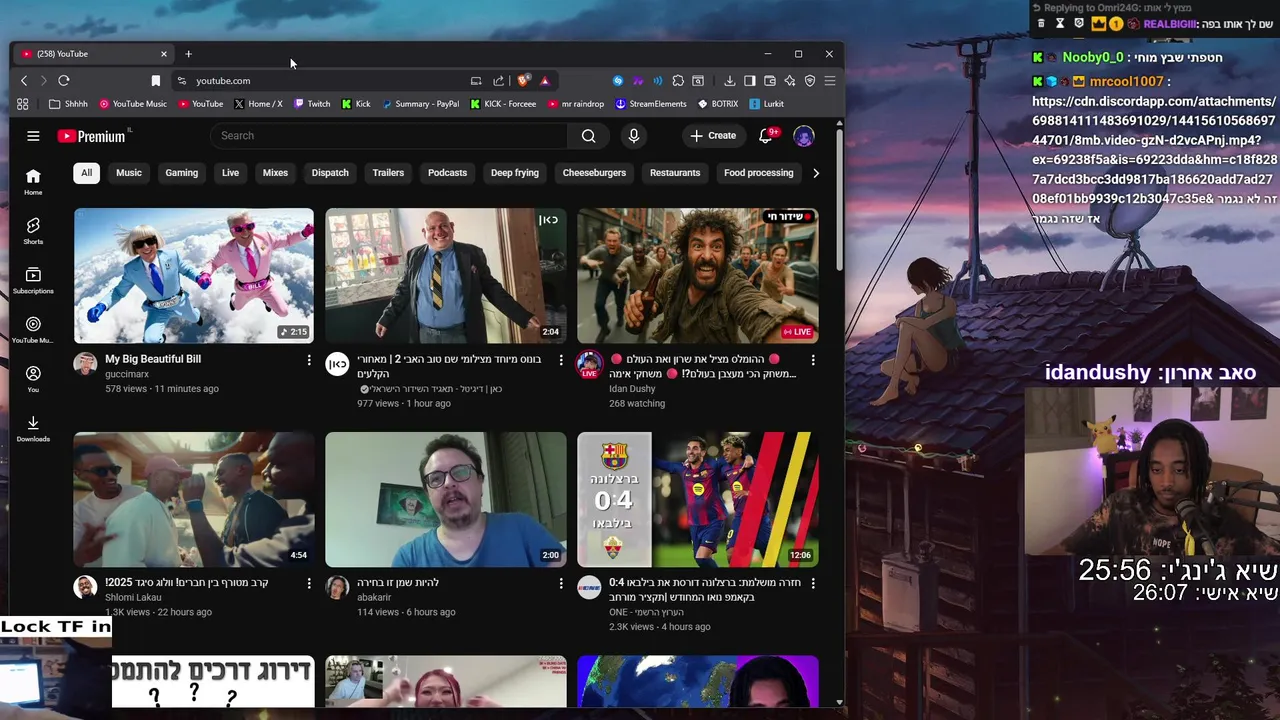The width and height of the screenshot is (1280, 720).
Task: Open the browser main menu
Action: click(830, 80)
